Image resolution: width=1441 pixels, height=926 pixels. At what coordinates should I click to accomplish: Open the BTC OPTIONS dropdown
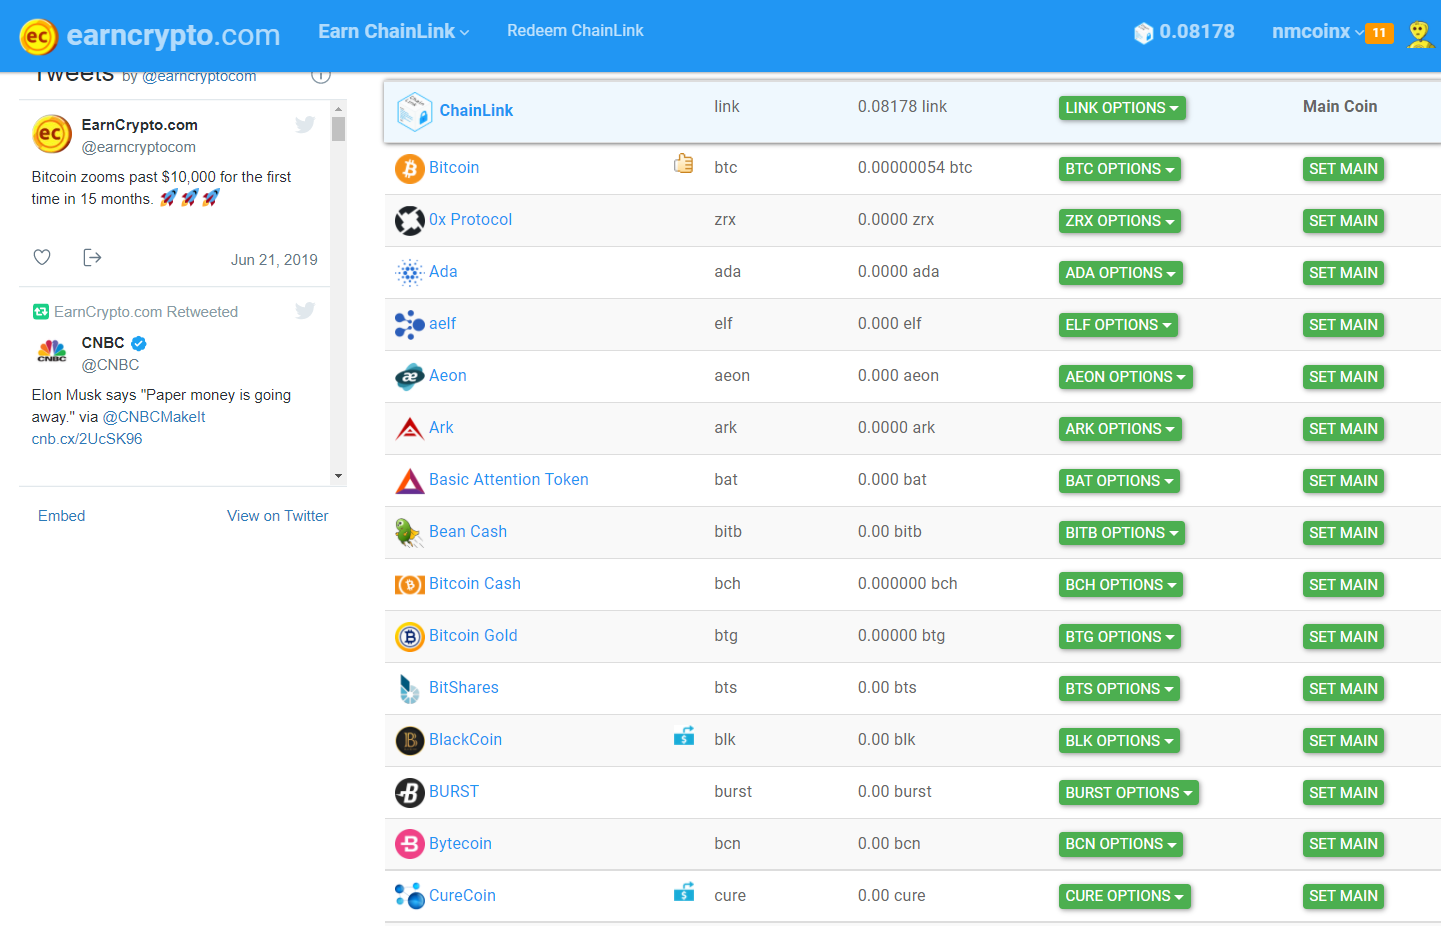(1120, 169)
